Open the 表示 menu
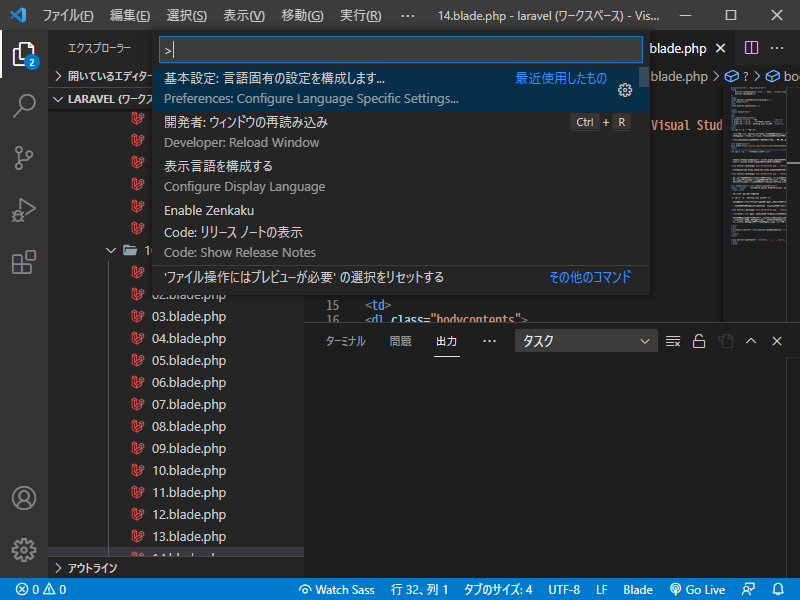This screenshot has width=800, height=600. [x=244, y=16]
